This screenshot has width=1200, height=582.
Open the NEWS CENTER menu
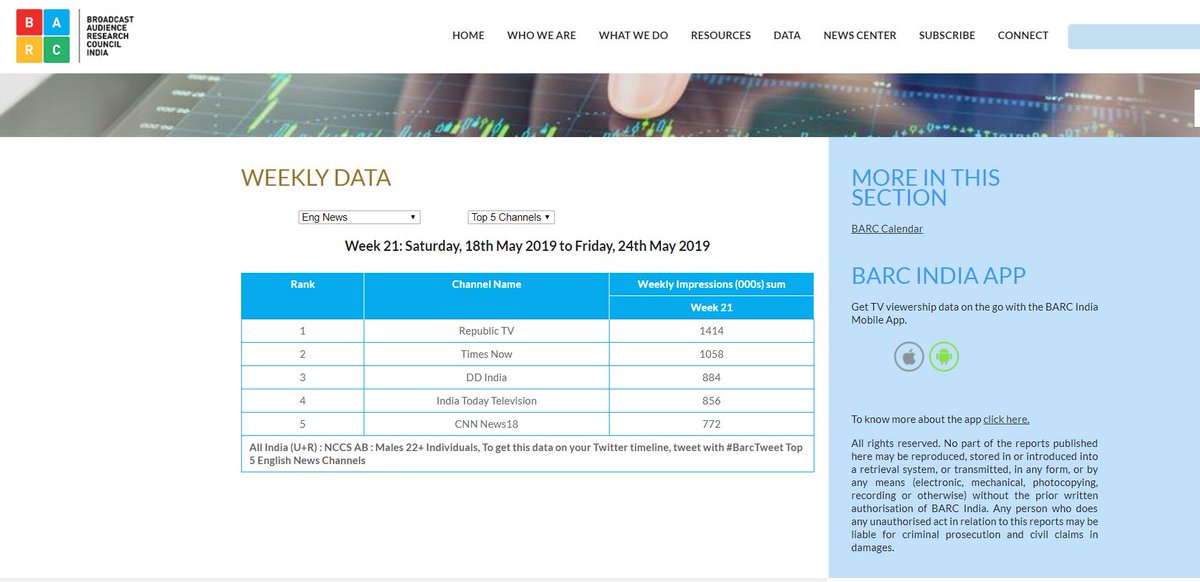[860, 35]
